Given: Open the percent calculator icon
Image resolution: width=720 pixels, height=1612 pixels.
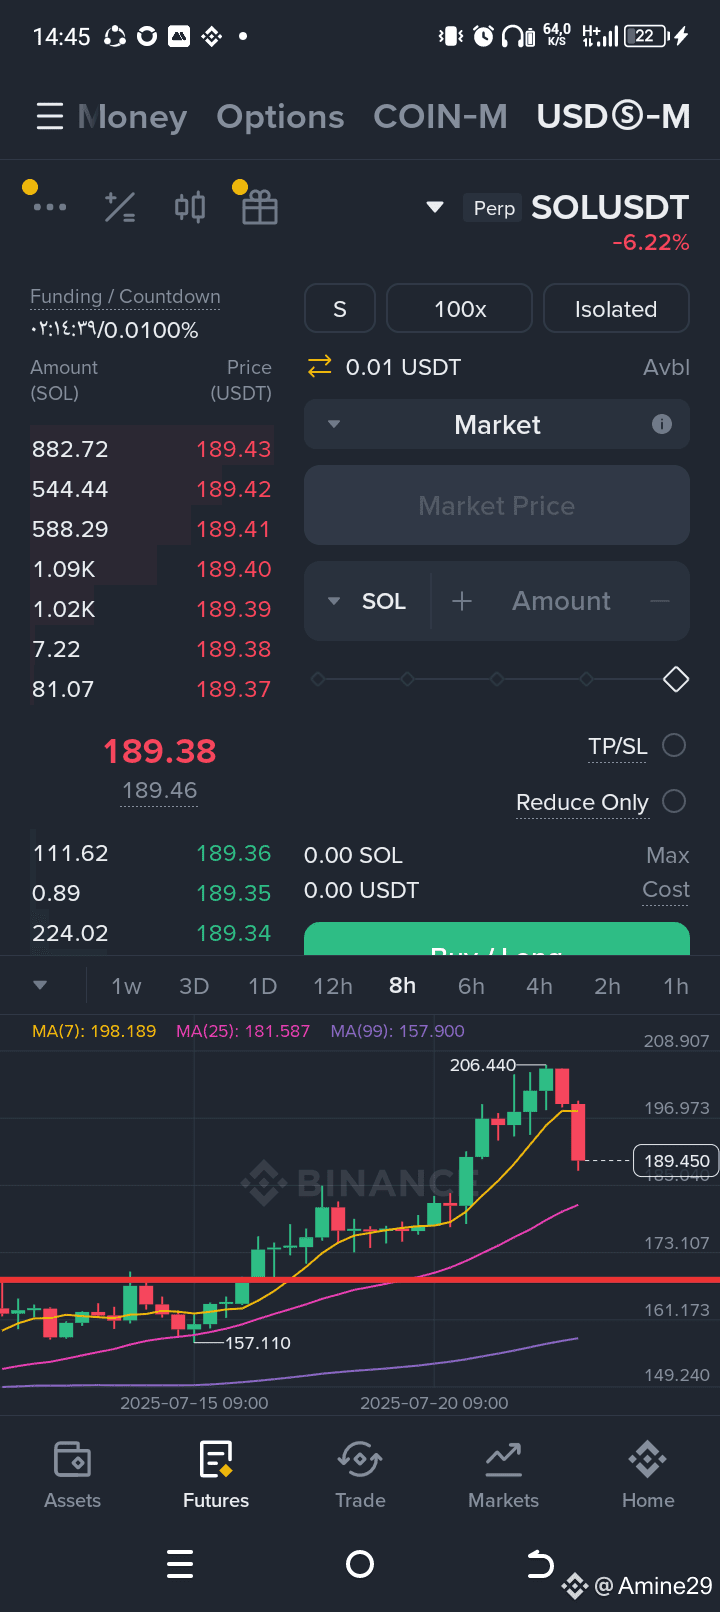Looking at the screenshot, I should [120, 207].
